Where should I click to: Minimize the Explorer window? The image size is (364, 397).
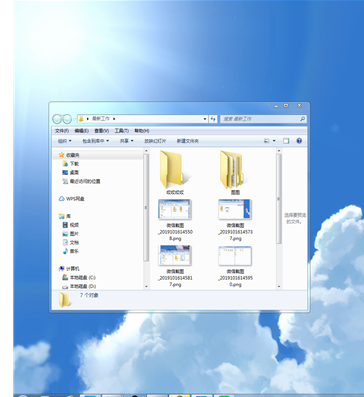point(276,106)
